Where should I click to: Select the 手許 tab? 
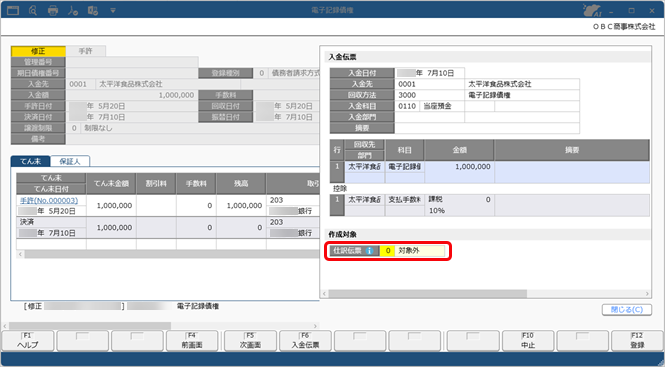86,51
